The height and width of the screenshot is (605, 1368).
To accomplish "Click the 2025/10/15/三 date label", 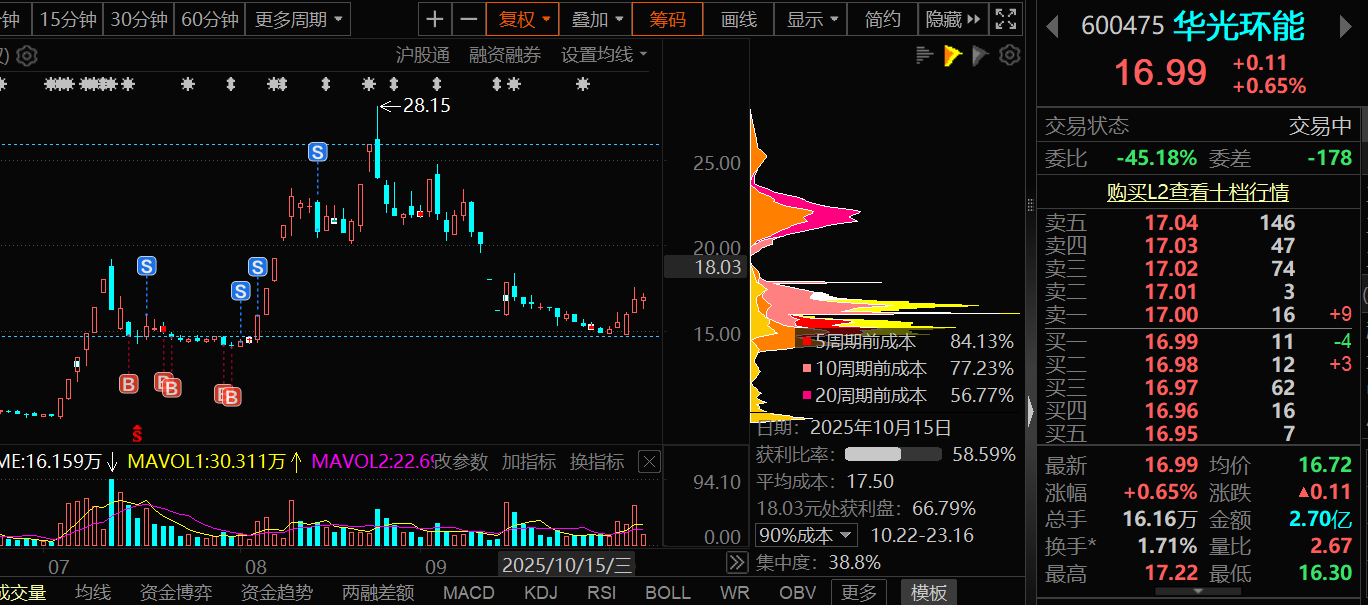I will (567, 565).
